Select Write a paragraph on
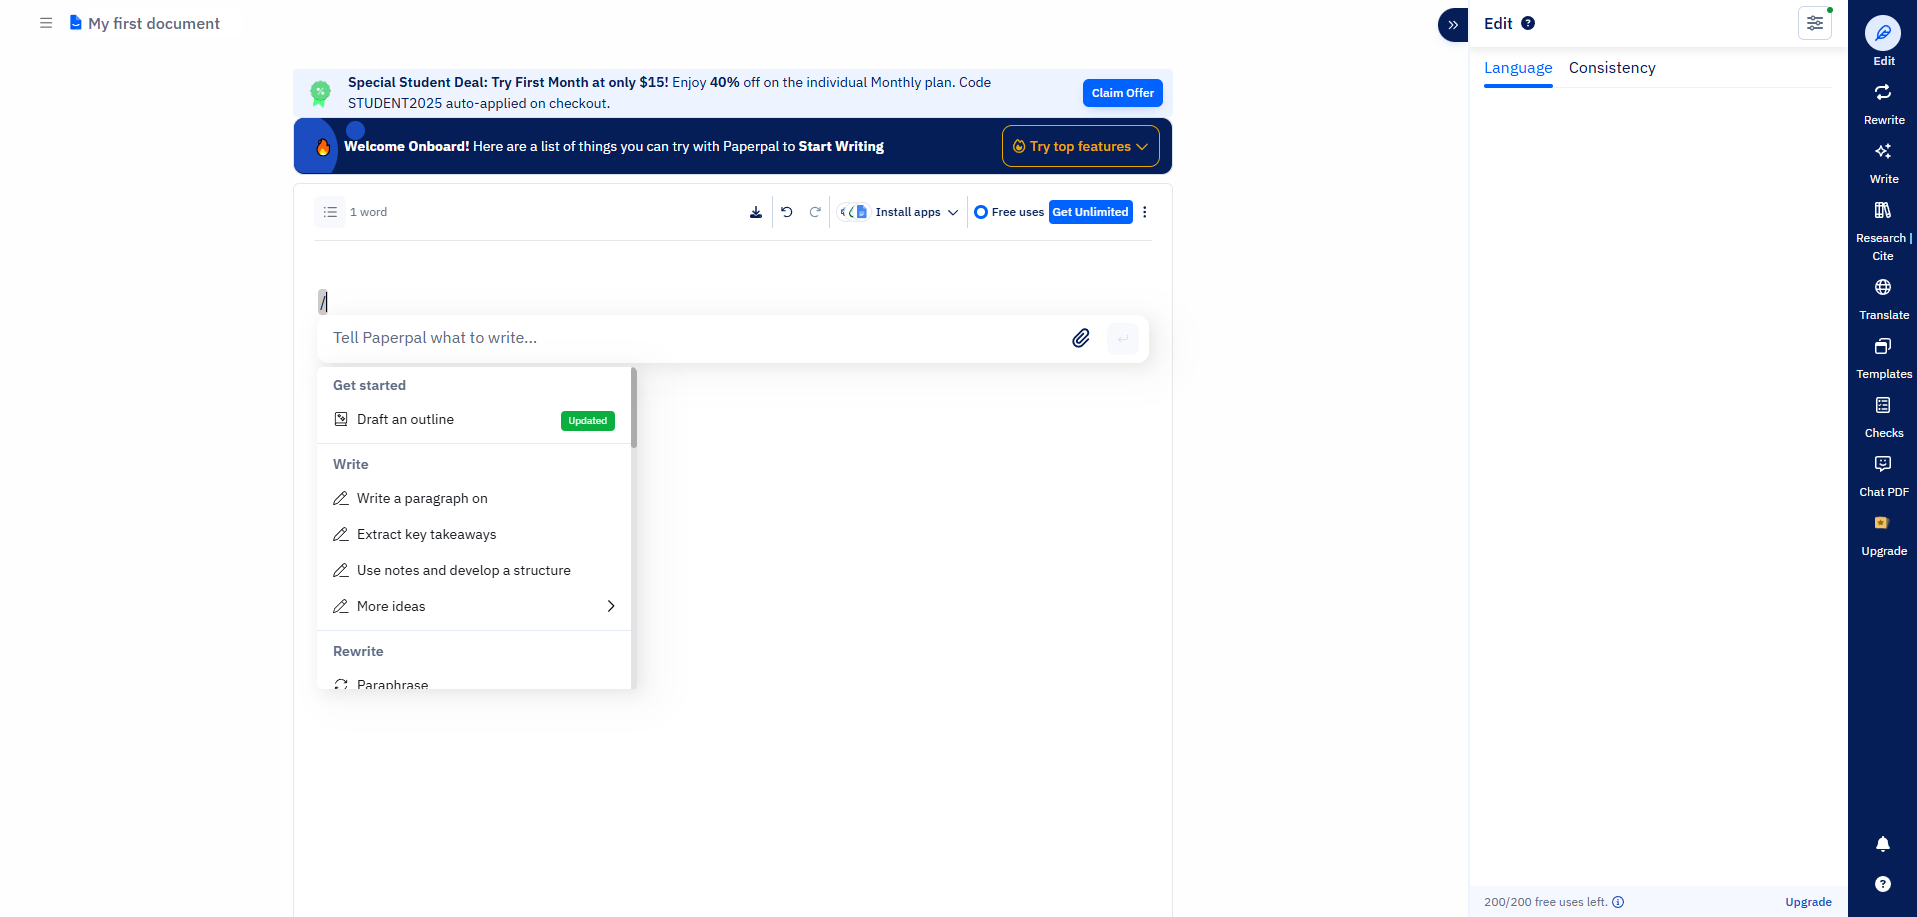Image resolution: width=1917 pixels, height=917 pixels. pos(474,498)
